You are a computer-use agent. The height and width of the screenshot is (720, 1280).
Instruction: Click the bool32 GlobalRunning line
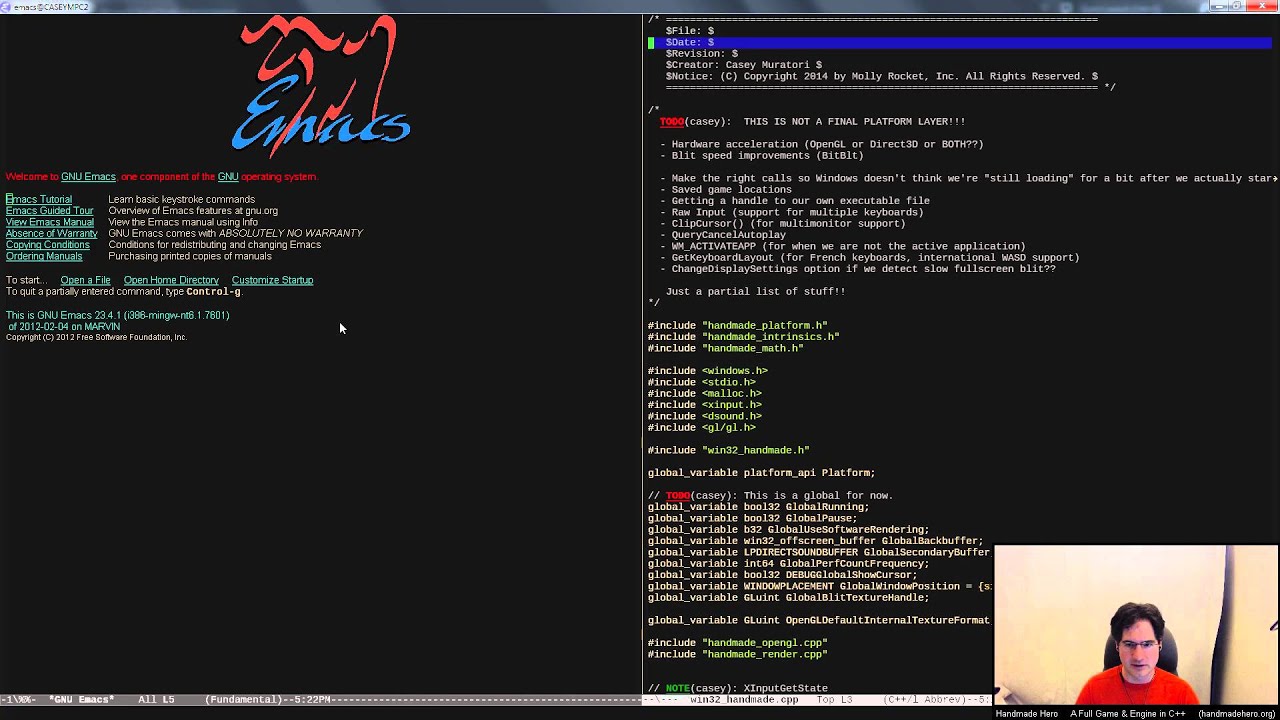point(759,507)
